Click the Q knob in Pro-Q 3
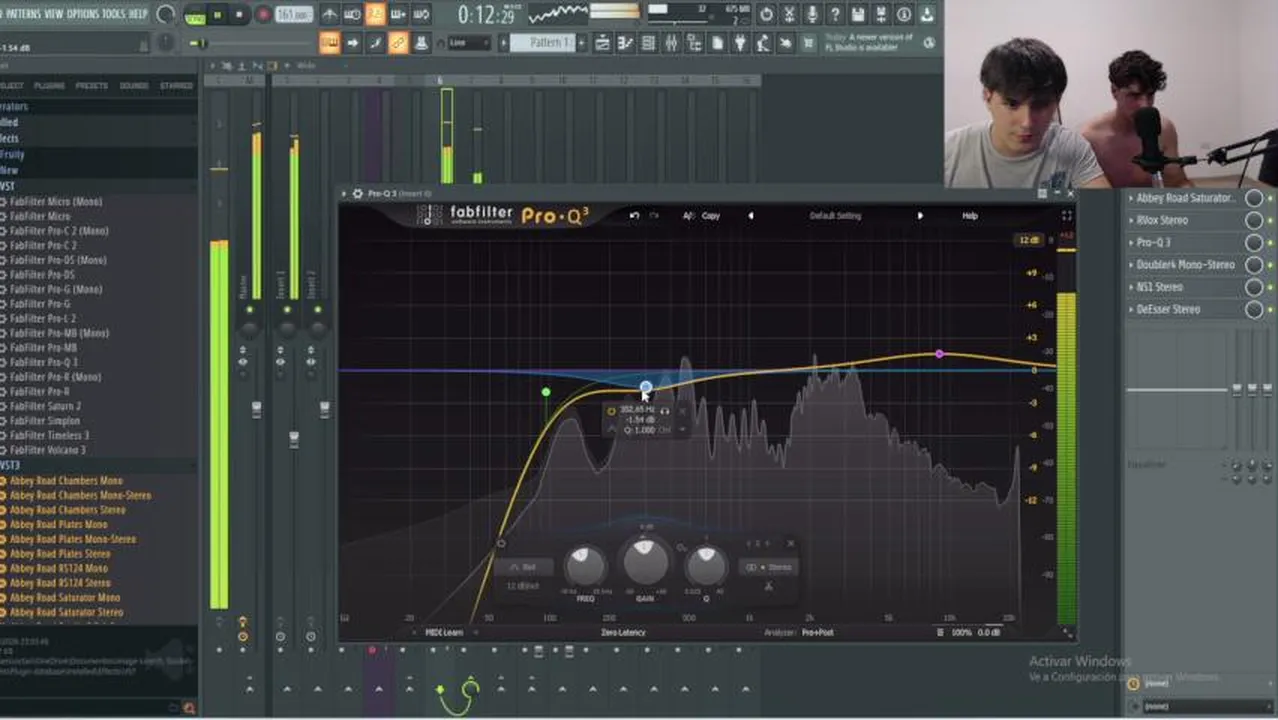The height and width of the screenshot is (720, 1278). click(706, 567)
